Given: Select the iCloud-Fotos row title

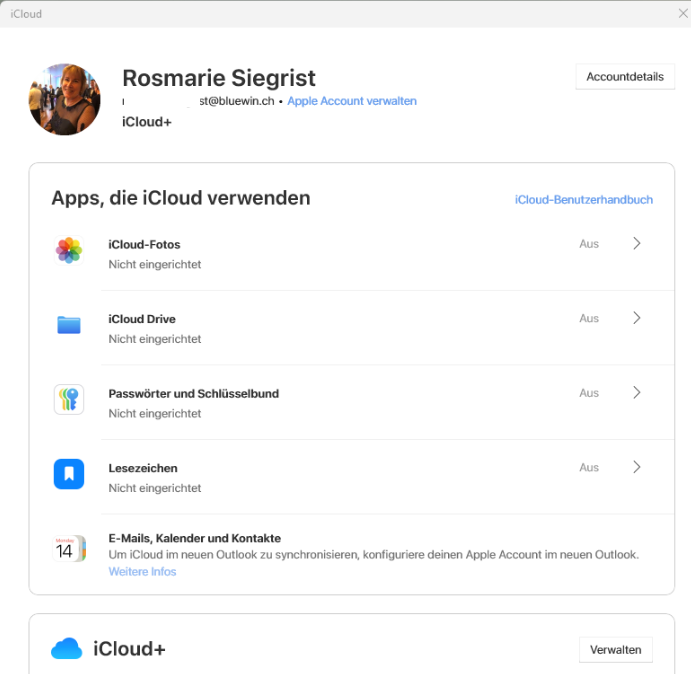Looking at the screenshot, I should [x=144, y=244].
